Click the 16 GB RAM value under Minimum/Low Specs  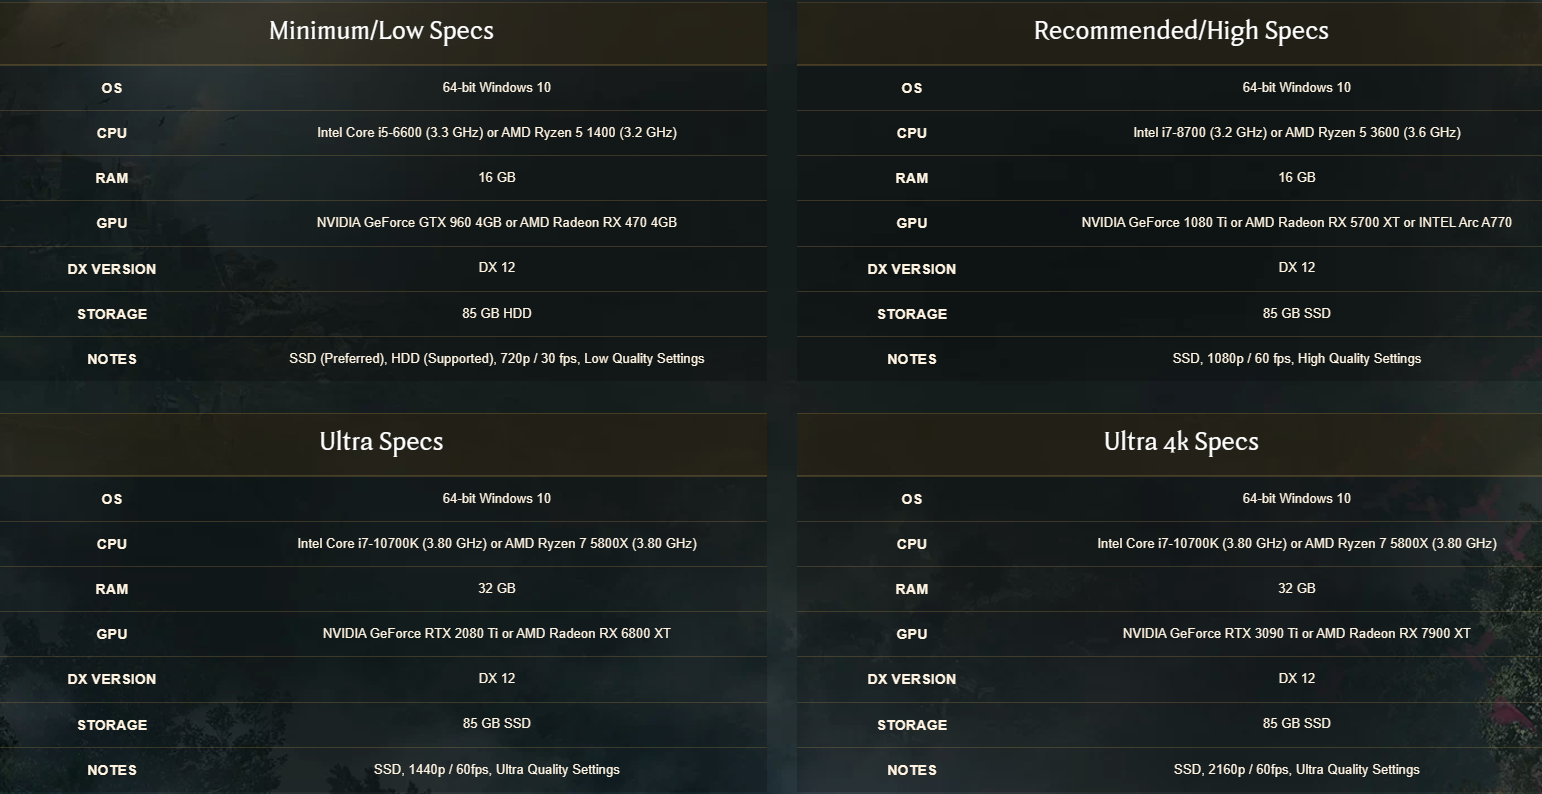click(497, 178)
